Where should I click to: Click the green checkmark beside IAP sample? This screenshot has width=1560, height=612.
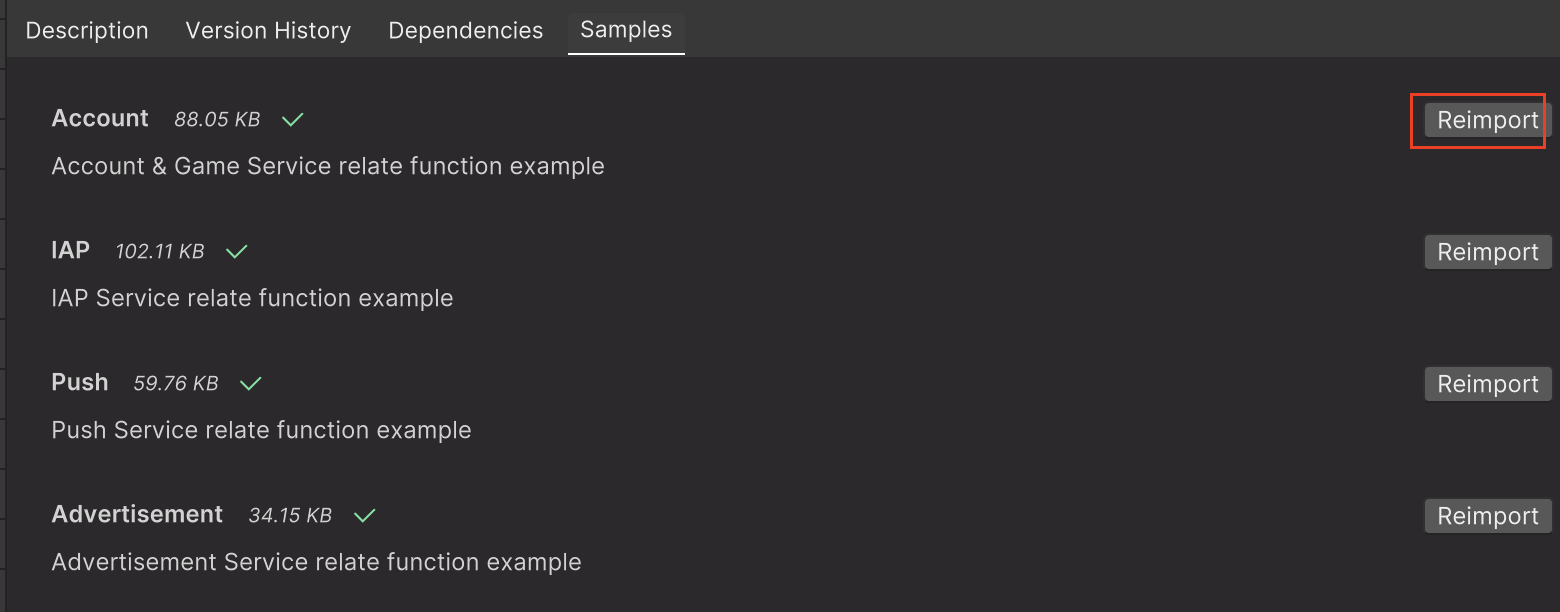[x=237, y=252]
